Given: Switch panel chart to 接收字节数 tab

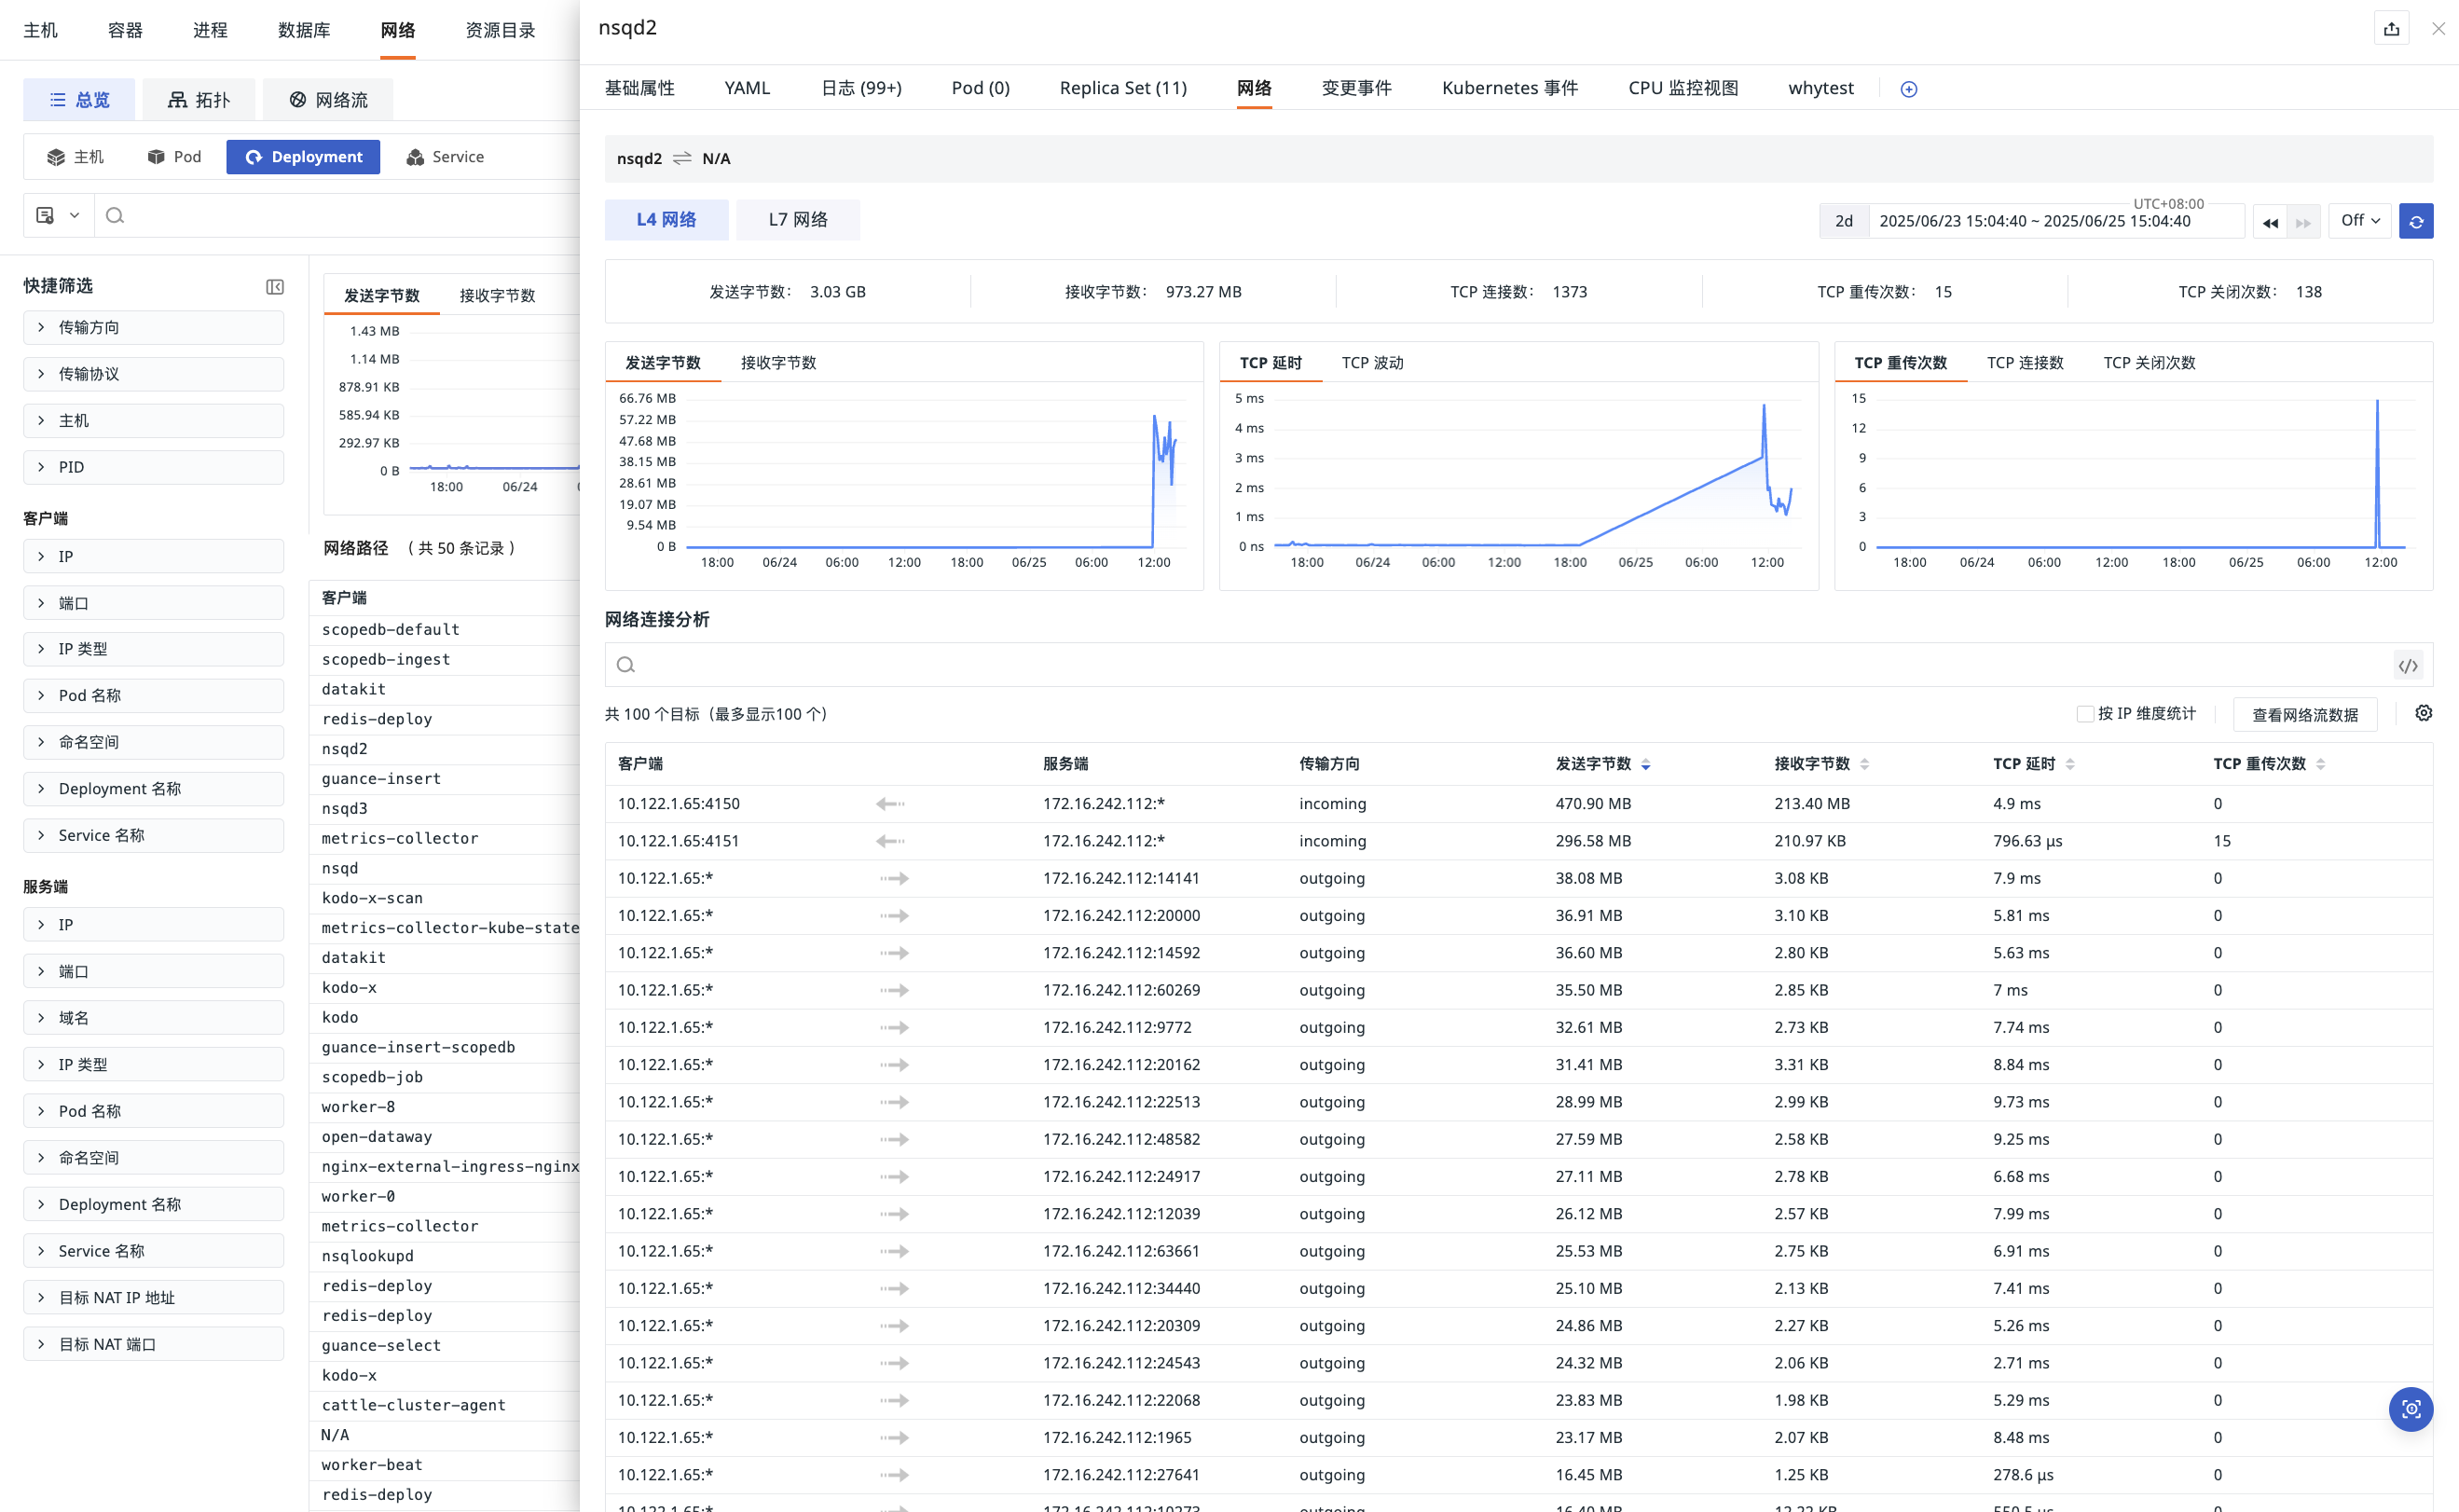Looking at the screenshot, I should pyautogui.click(x=778, y=363).
